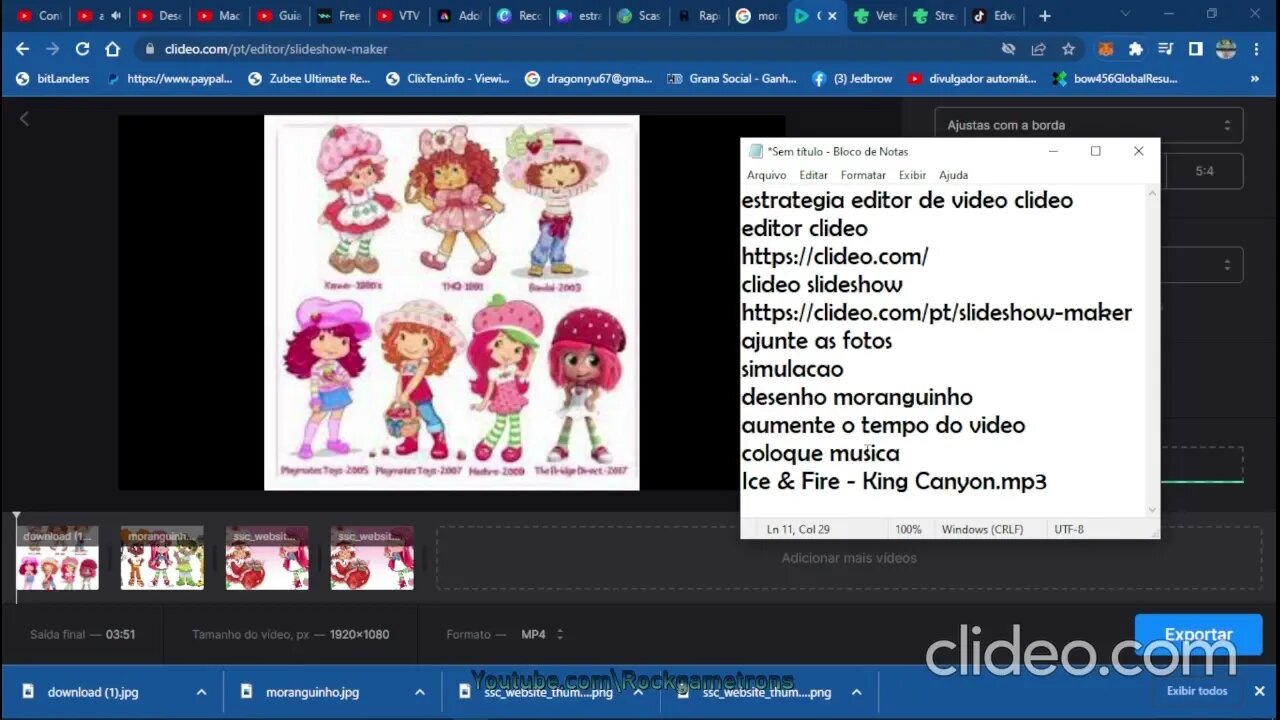Open Notepad Arquivo menu
Screen dimensions: 1280x720
pyautogui.click(x=766, y=175)
